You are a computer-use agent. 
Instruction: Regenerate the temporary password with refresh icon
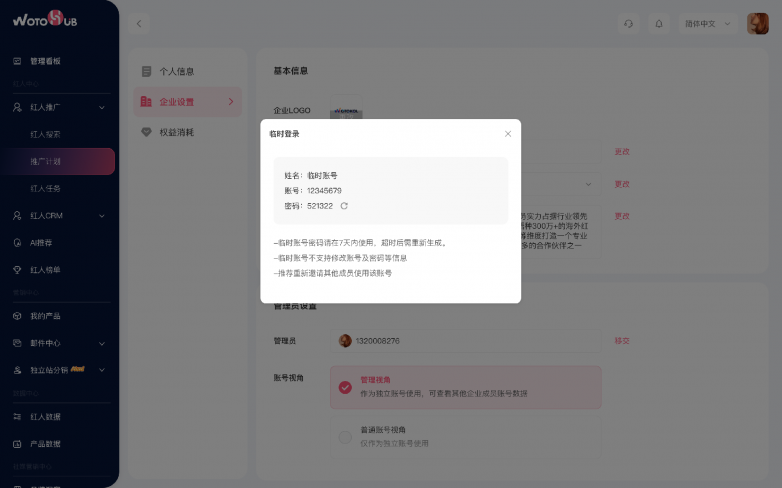[344, 206]
